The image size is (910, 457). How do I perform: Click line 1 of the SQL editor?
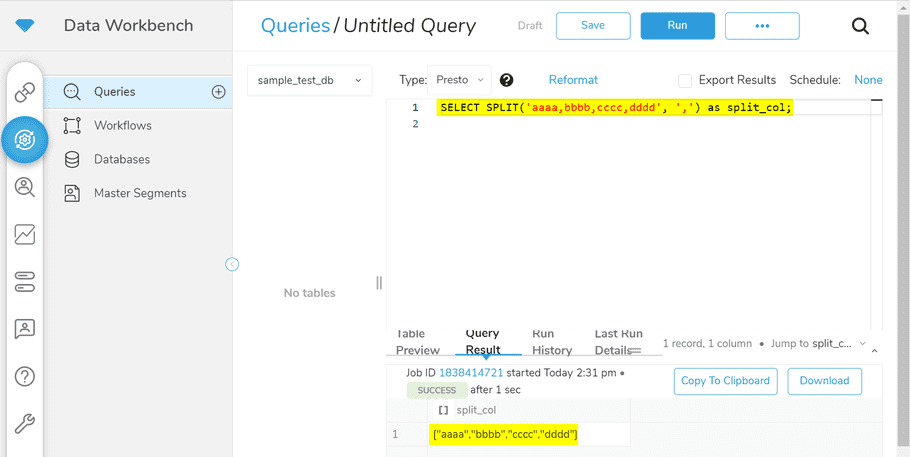click(615, 108)
